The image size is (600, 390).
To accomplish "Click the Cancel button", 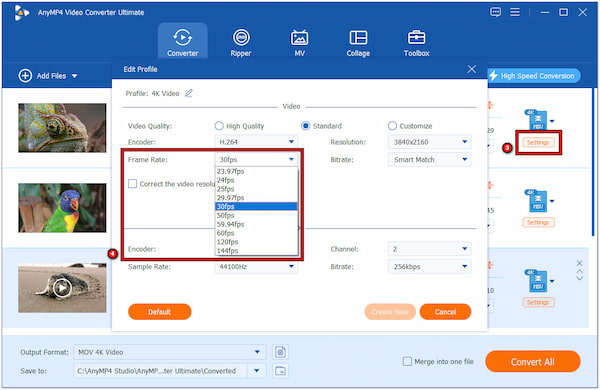I will [445, 312].
